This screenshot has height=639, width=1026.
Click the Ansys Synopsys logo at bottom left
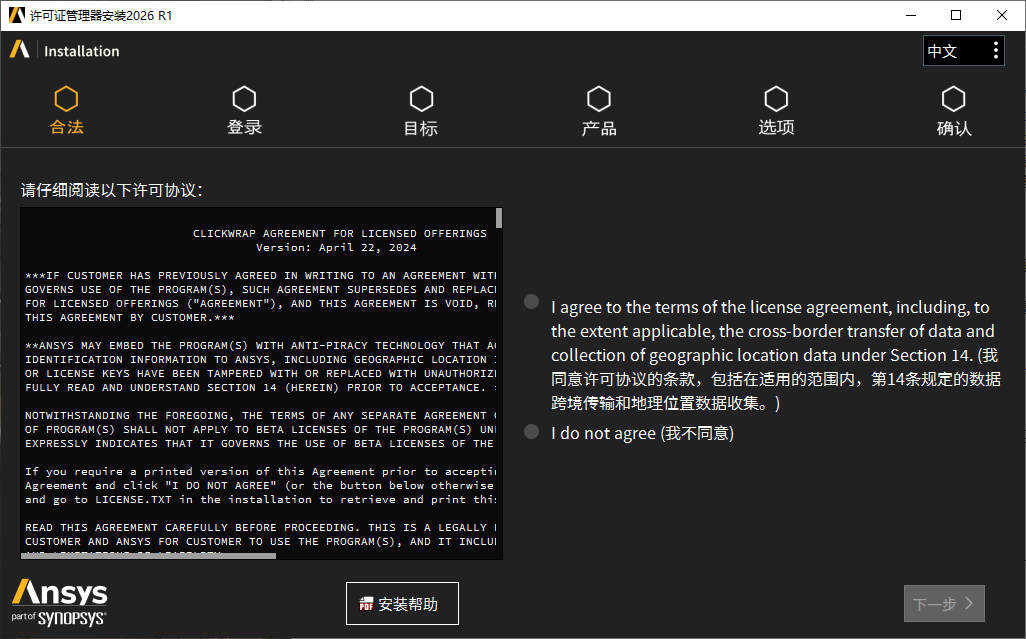[x=60, y=602]
